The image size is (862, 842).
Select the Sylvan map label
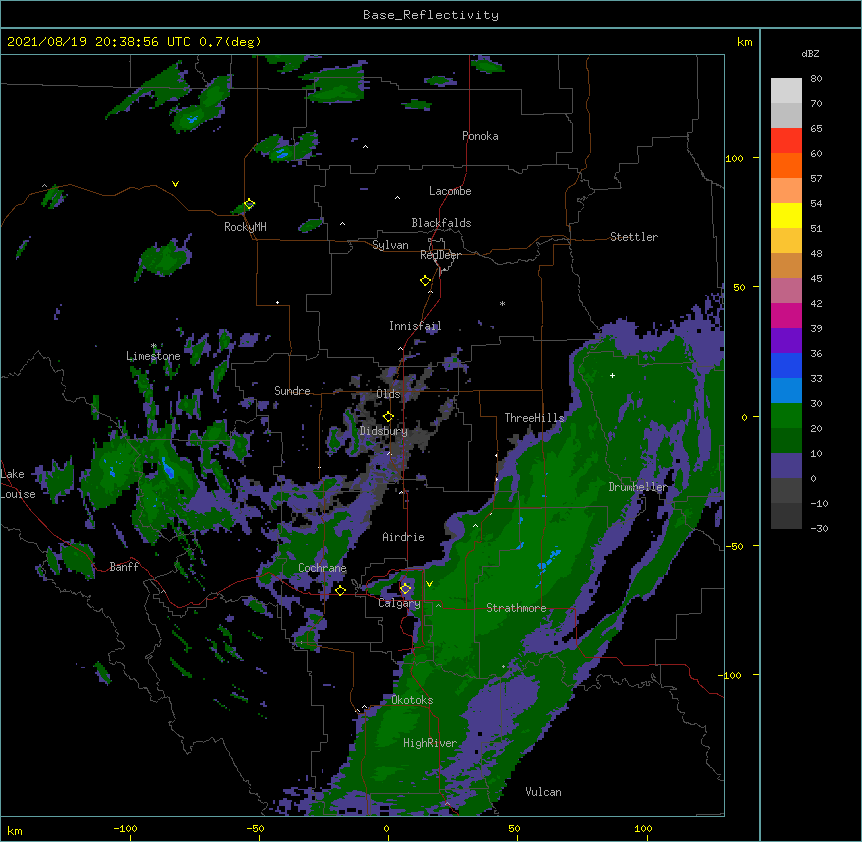tap(390, 245)
